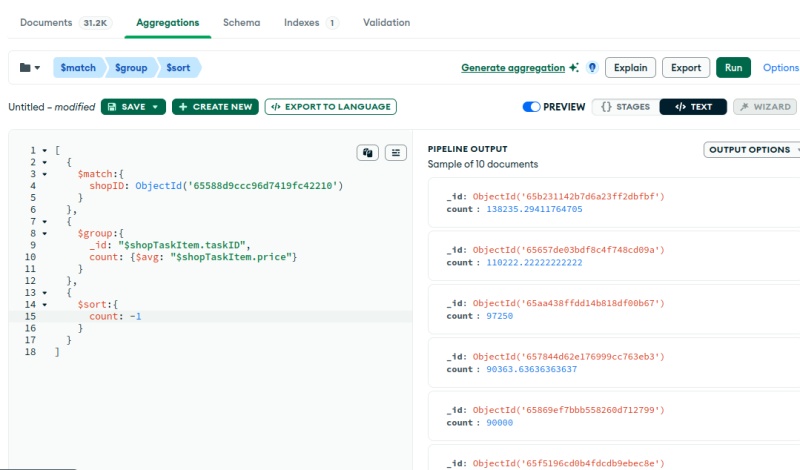Toggle the Preview switch off
Viewport: 800px width, 470px height.
pos(531,107)
